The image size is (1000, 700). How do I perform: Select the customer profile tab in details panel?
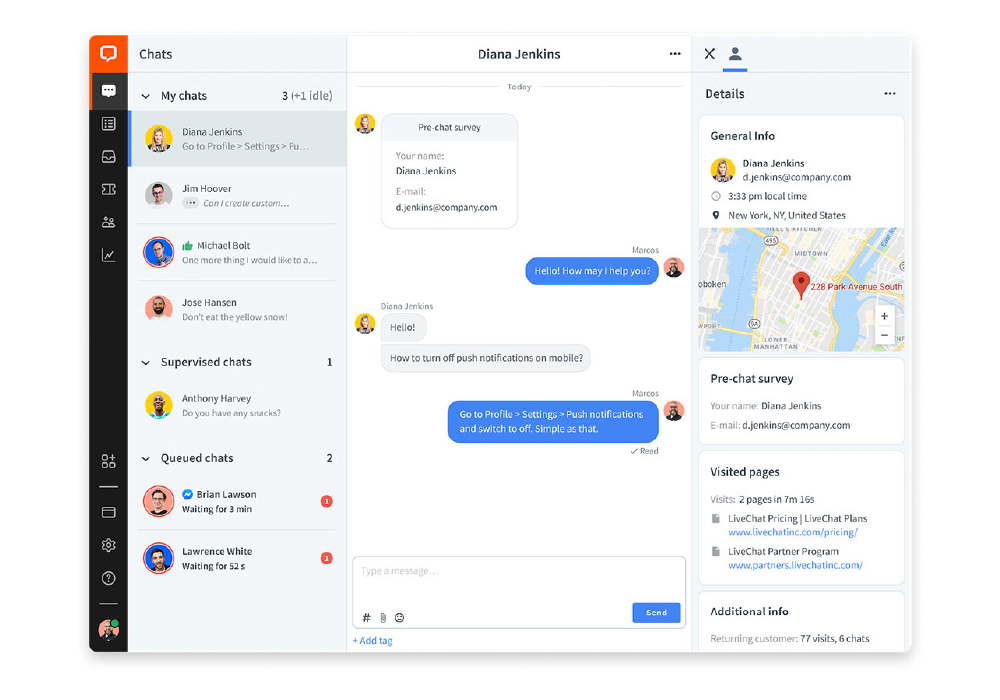click(x=735, y=54)
